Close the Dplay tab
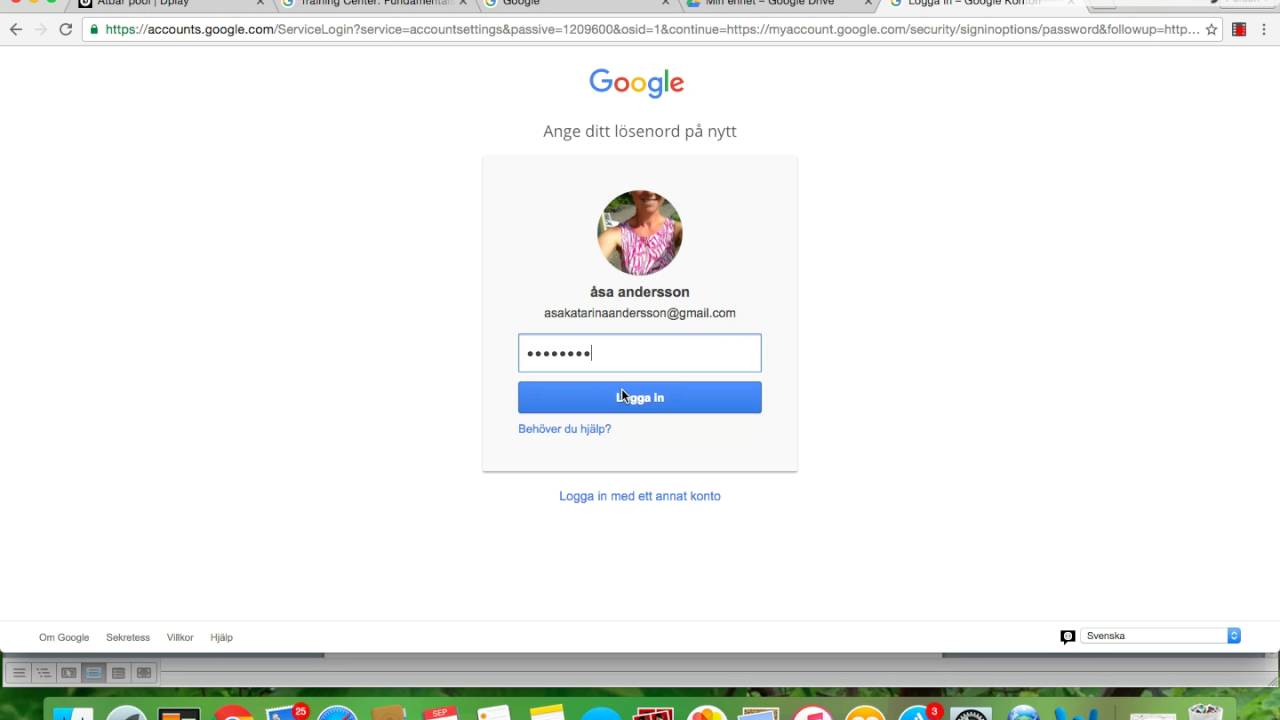 click(260, 3)
